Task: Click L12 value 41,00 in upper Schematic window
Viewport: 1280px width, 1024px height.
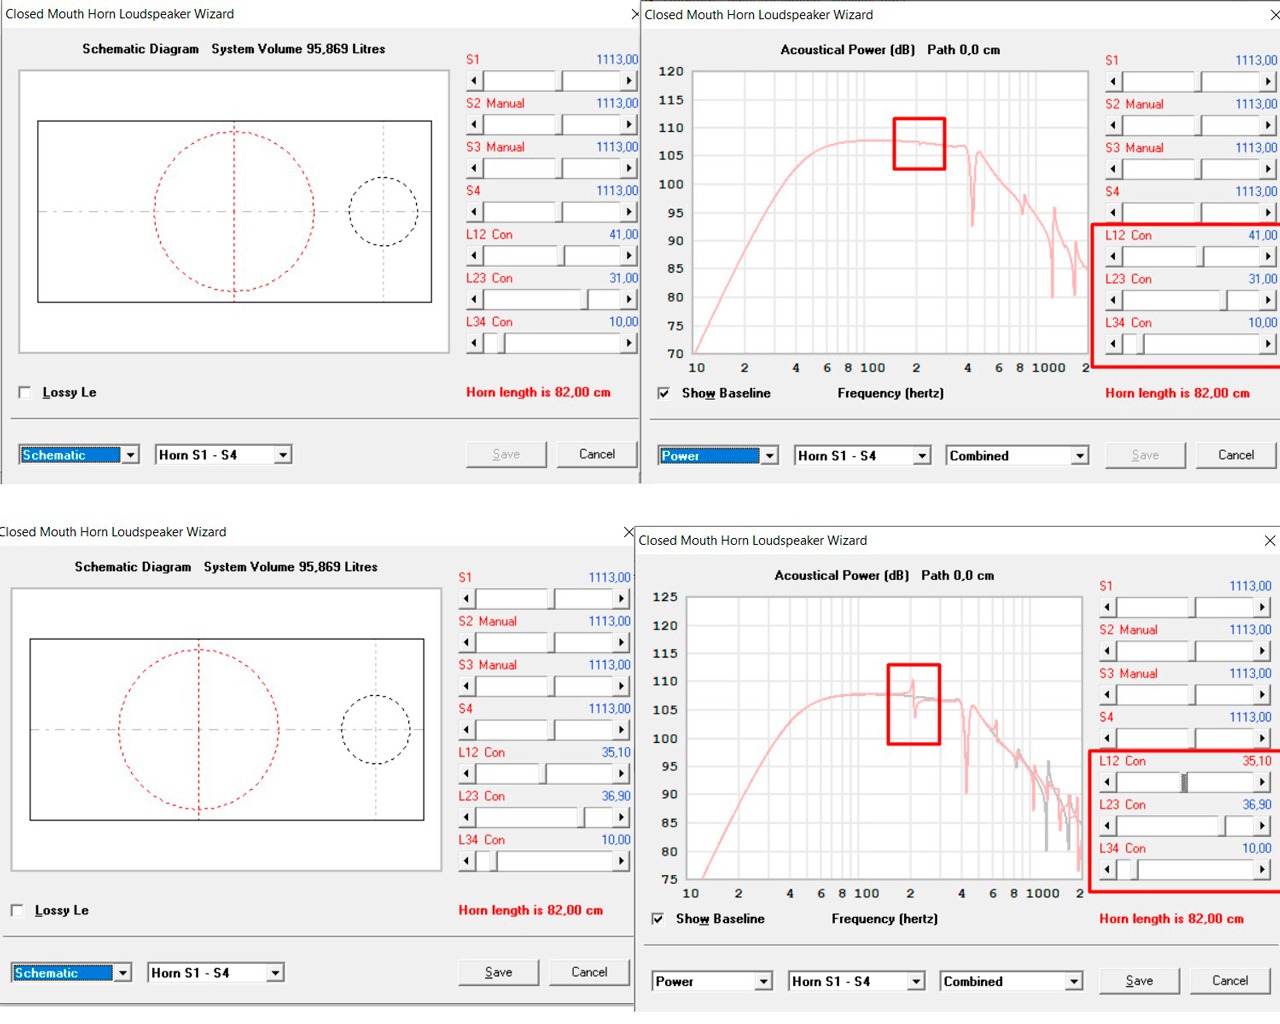Action: [x=624, y=235]
